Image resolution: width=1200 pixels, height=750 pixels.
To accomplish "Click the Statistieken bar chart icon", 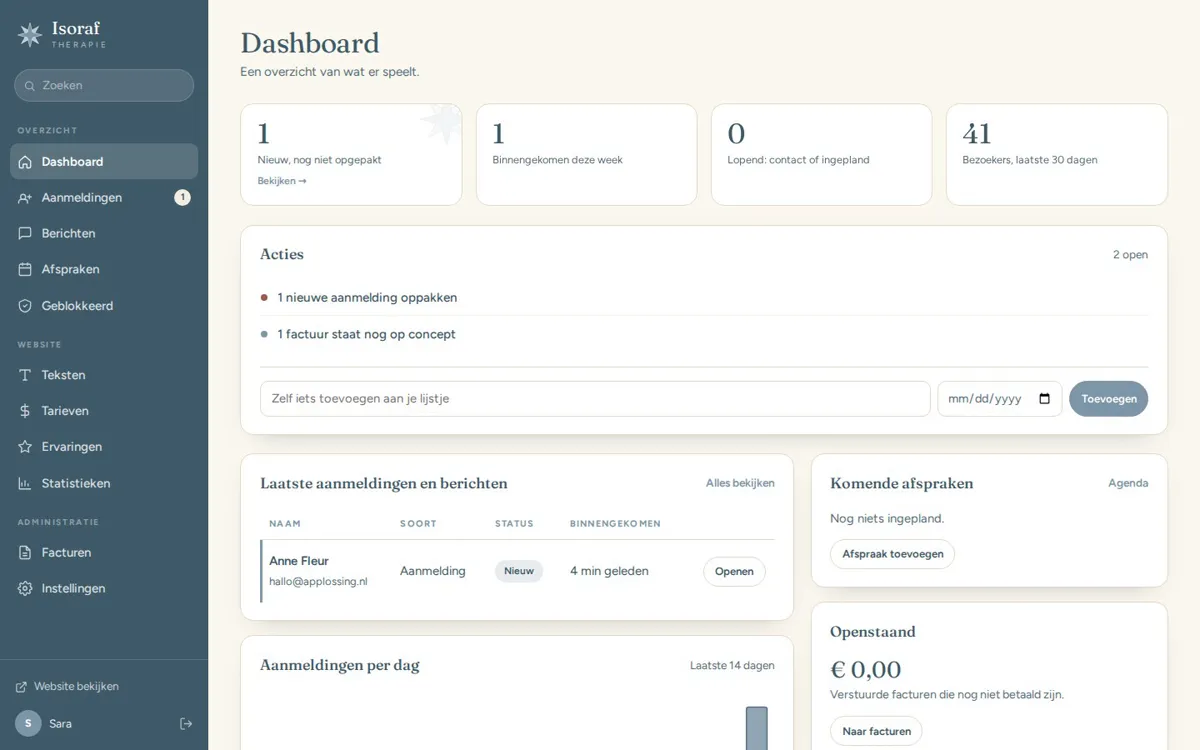I will pyautogui.click(x=25, y=483).
